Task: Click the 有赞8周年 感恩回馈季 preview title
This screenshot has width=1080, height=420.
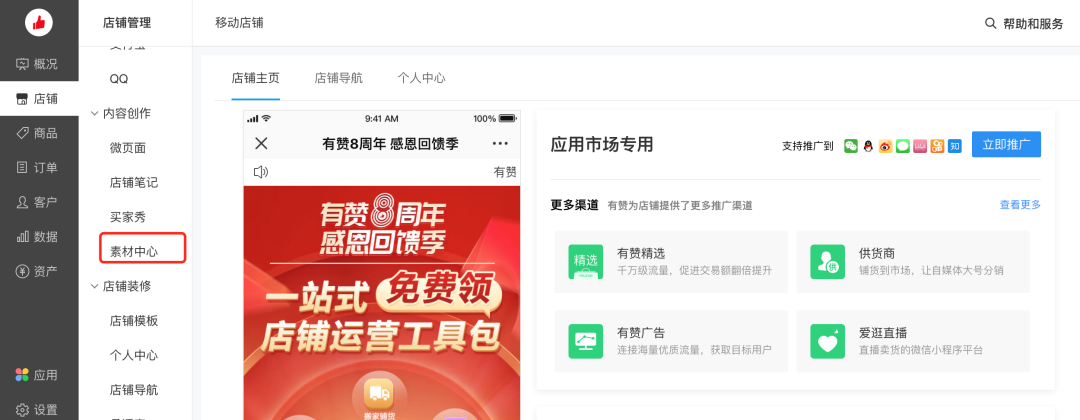Action: click(390, 144)
